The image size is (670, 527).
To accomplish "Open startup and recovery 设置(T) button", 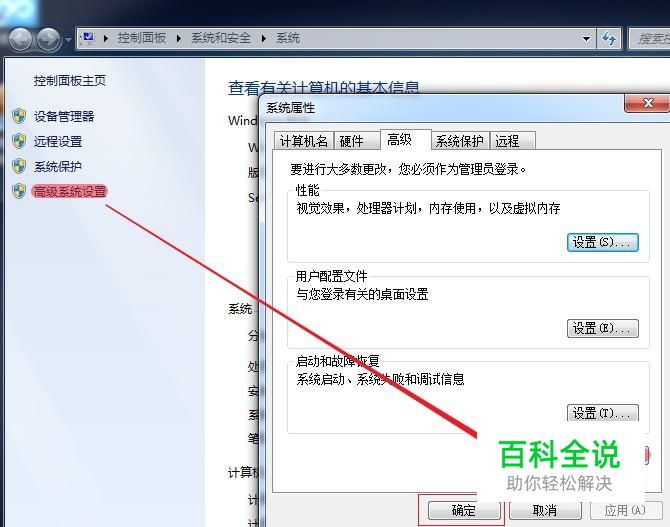I will pos(603,413).
